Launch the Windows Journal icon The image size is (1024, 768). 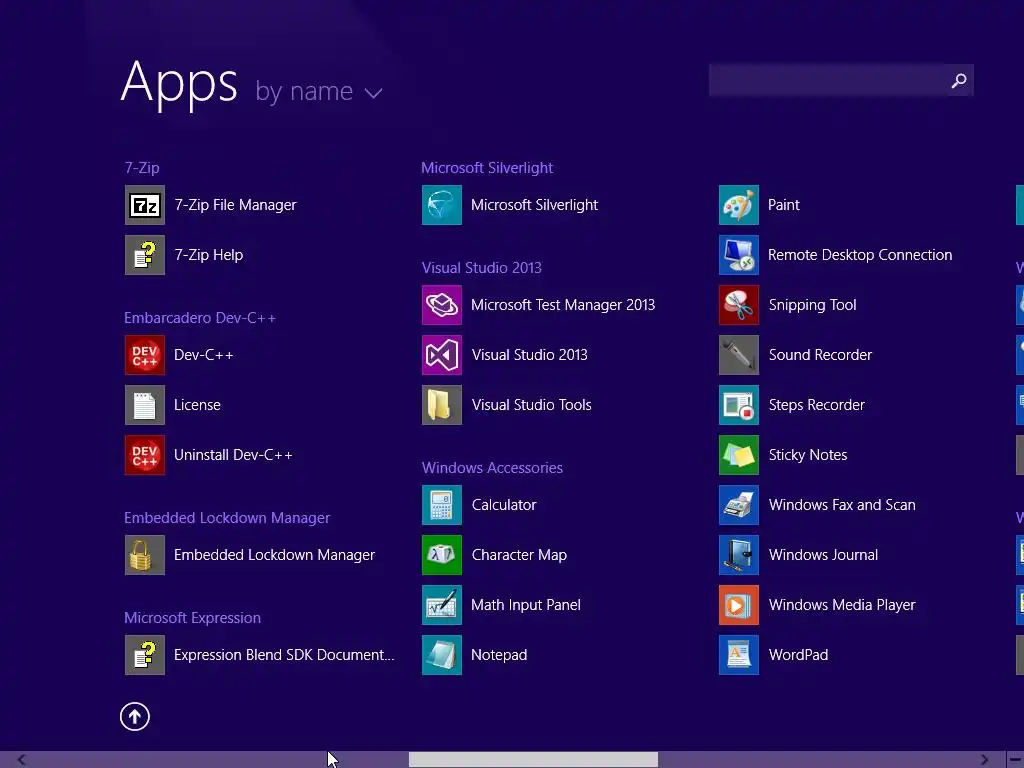tap(739, 554)
